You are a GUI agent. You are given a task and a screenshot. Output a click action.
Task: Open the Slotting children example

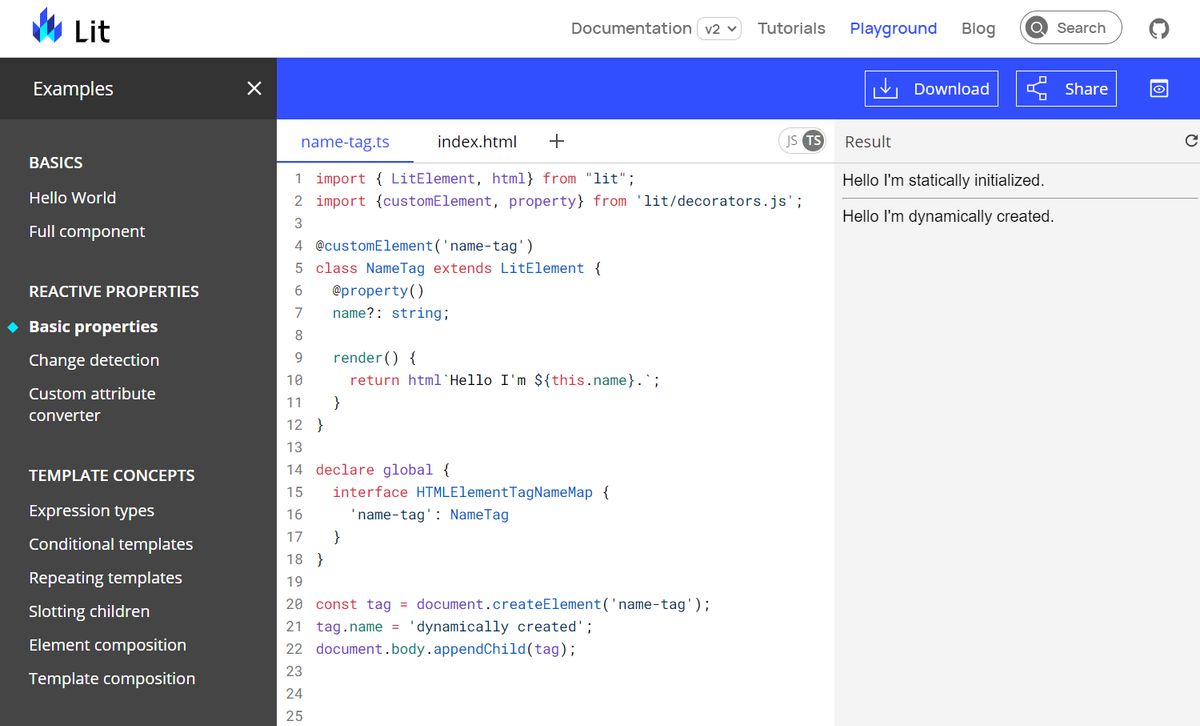pos(89,612)
